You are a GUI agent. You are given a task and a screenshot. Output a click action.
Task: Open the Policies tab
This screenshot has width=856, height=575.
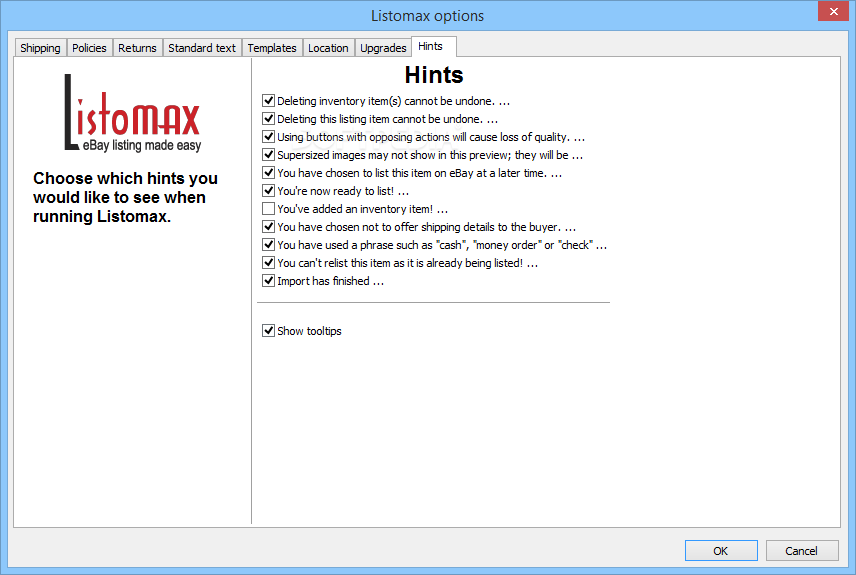point(89,48)
